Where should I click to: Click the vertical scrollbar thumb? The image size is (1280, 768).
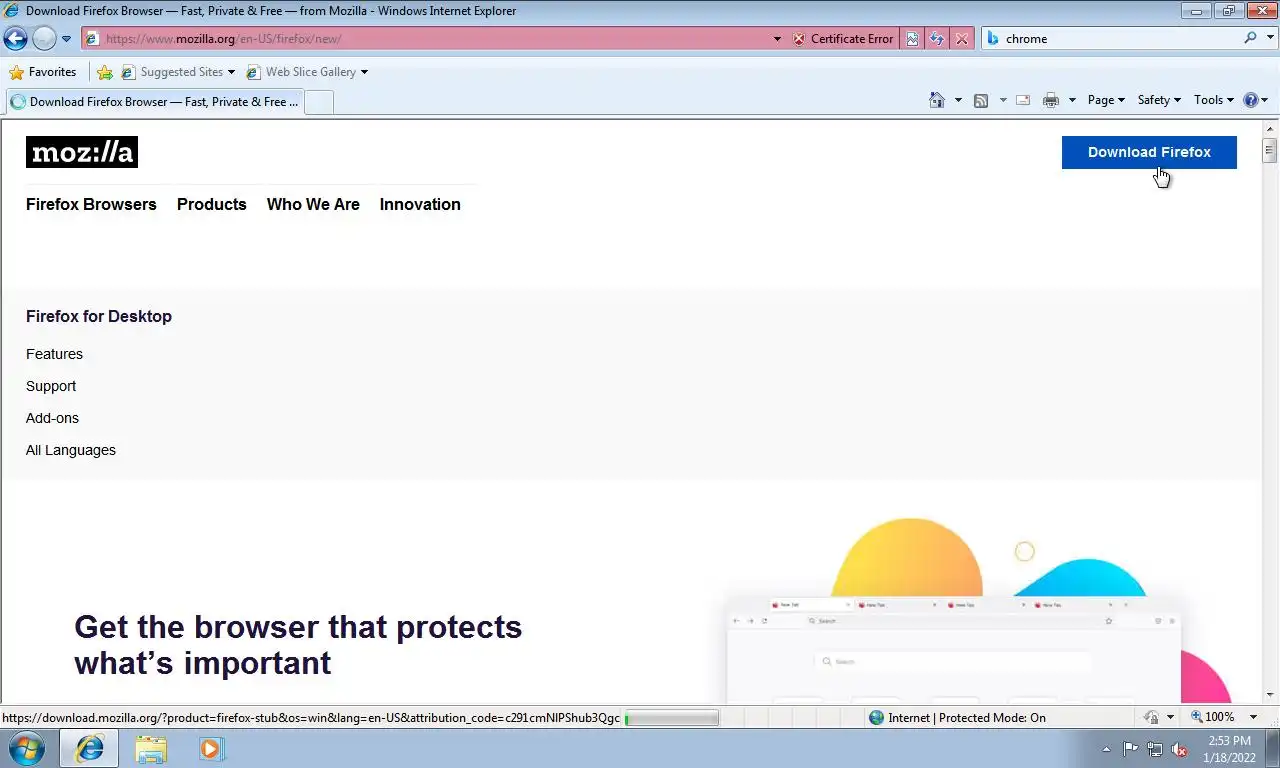click(1270, 151)
